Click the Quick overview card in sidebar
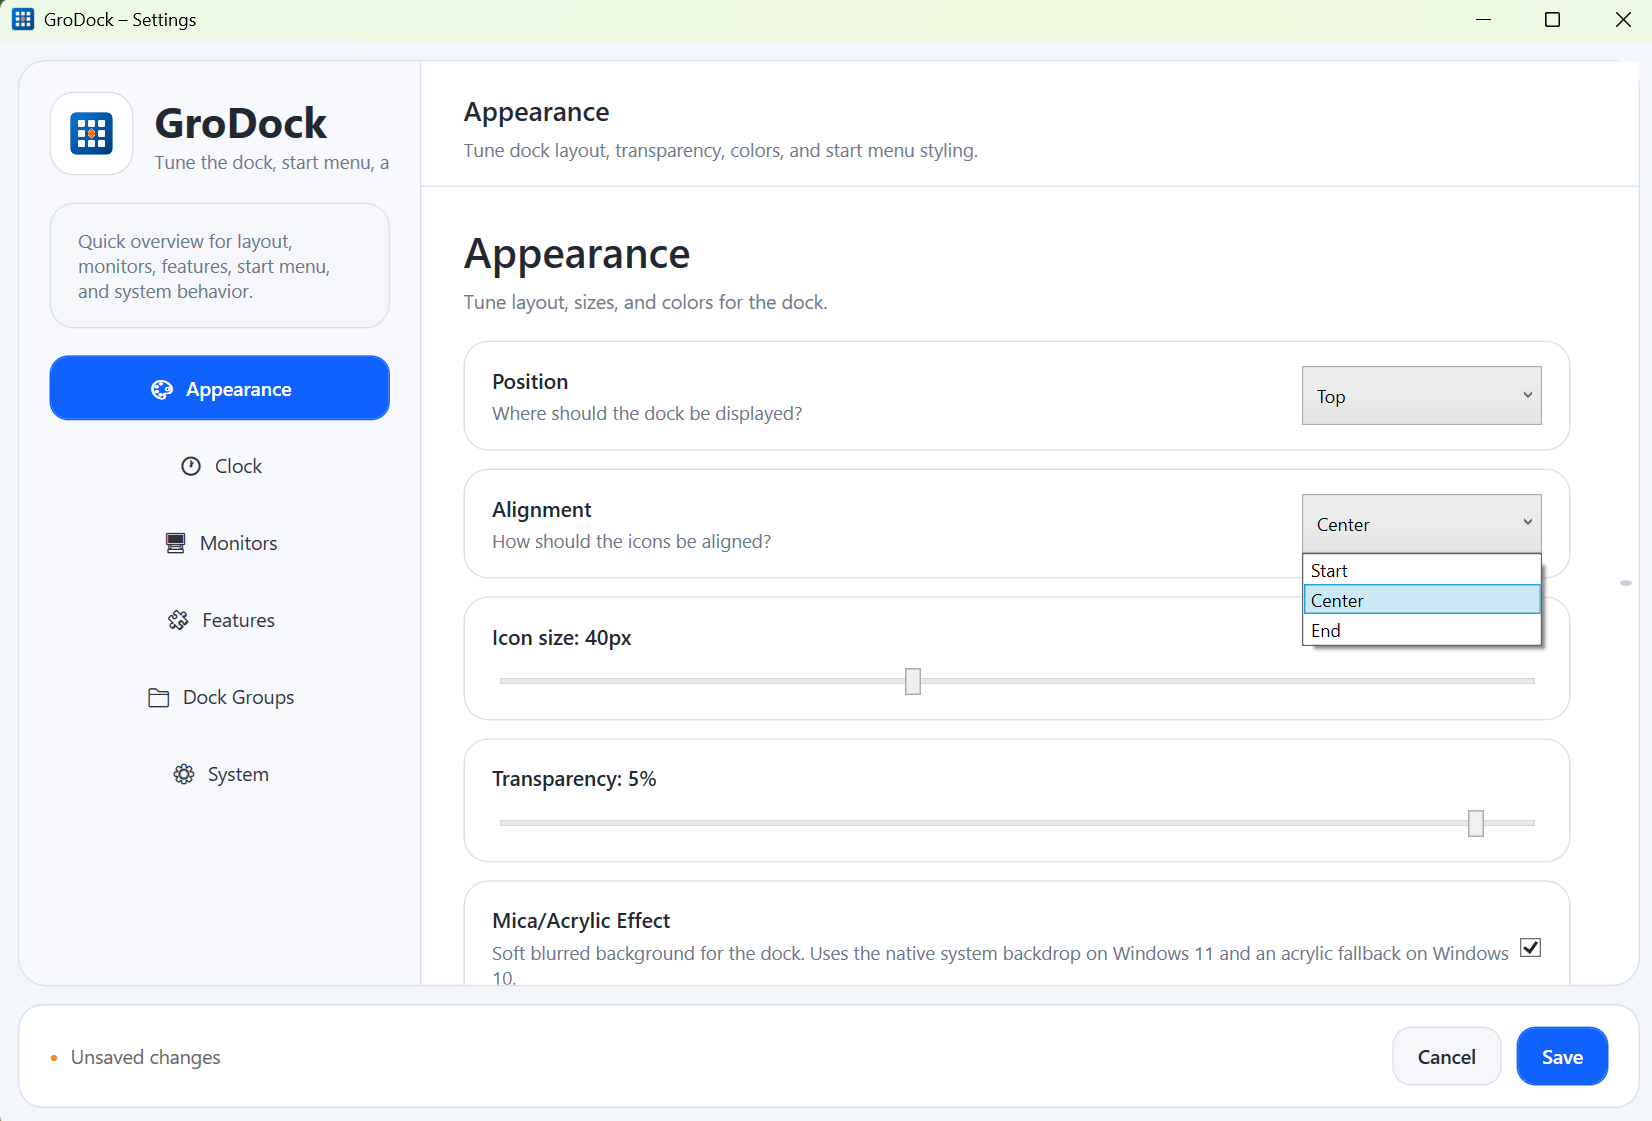 (x=220, y=266)
